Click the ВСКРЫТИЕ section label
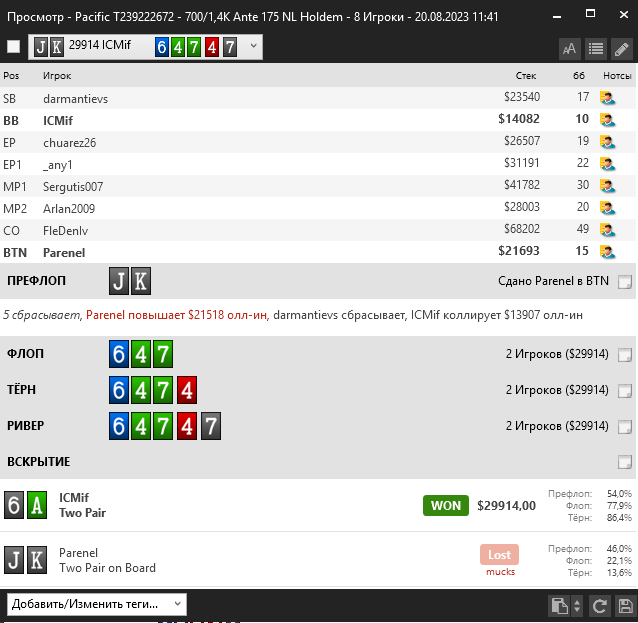Viewport: 638px width, 623px height. pyautogui.click(x=39, y=461)
